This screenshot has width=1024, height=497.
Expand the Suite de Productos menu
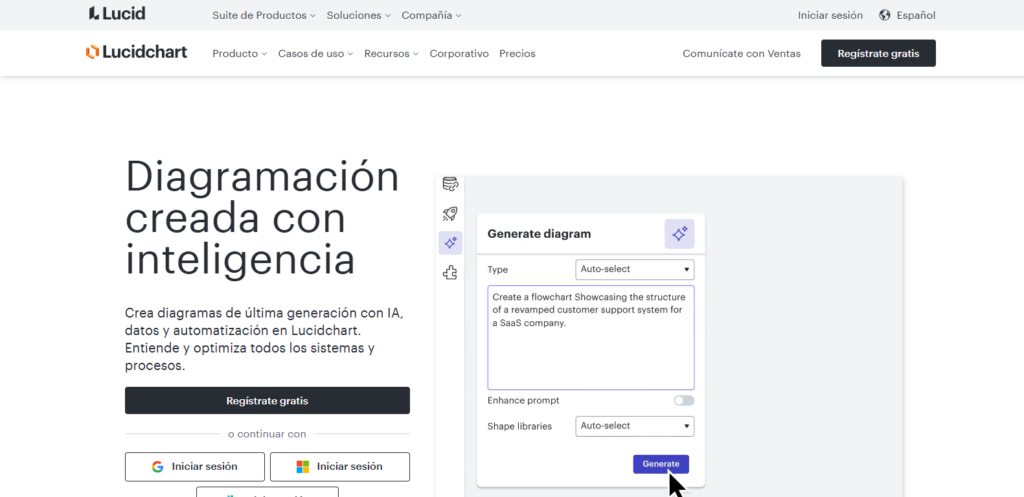(264, 15)
